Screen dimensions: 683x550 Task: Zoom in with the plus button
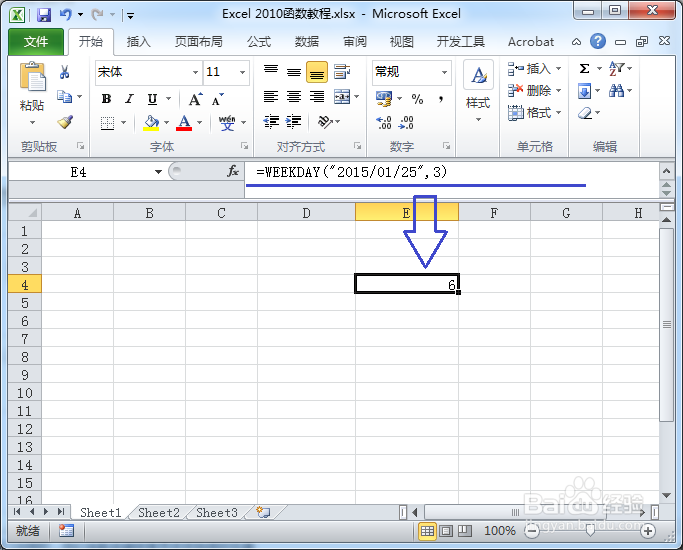tap(648, 530)
